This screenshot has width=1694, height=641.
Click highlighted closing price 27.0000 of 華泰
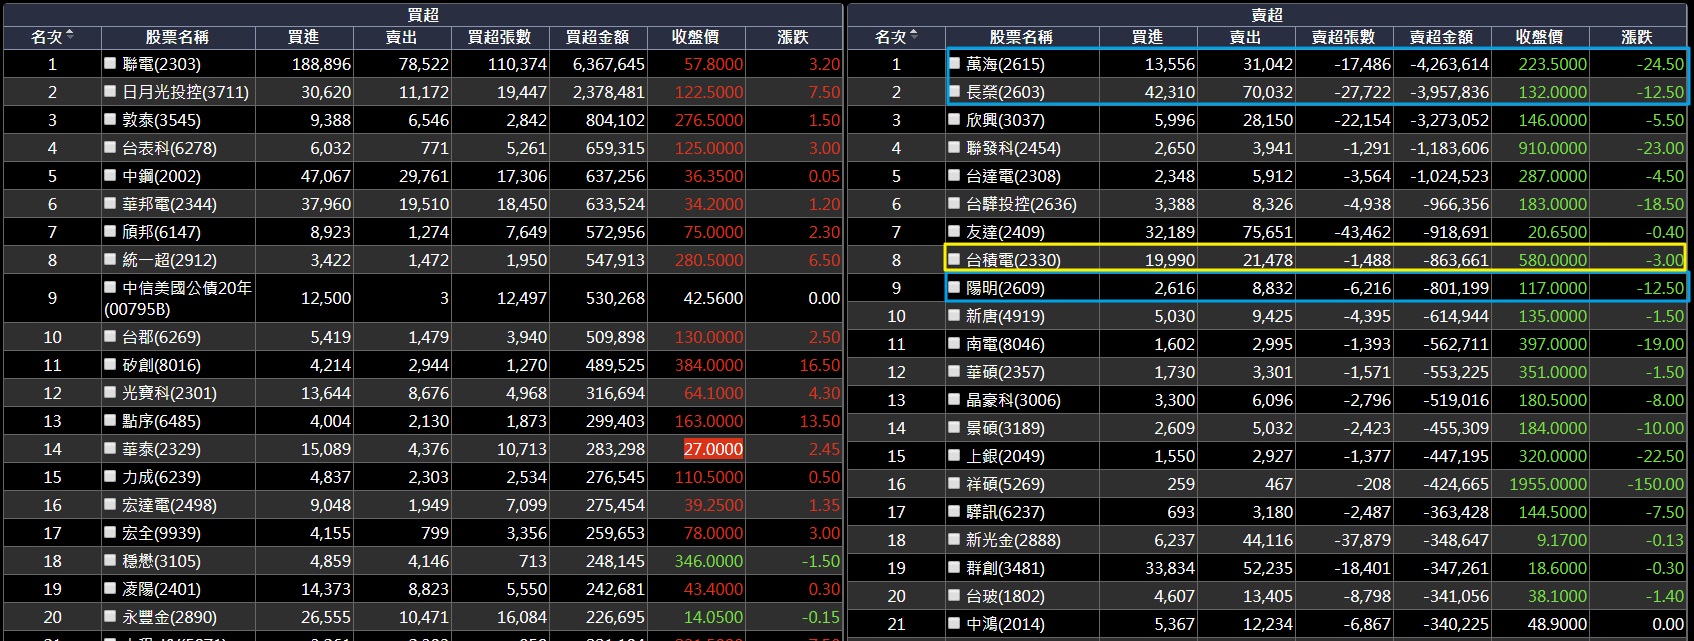pyautogui.click(x=713, y=450)
